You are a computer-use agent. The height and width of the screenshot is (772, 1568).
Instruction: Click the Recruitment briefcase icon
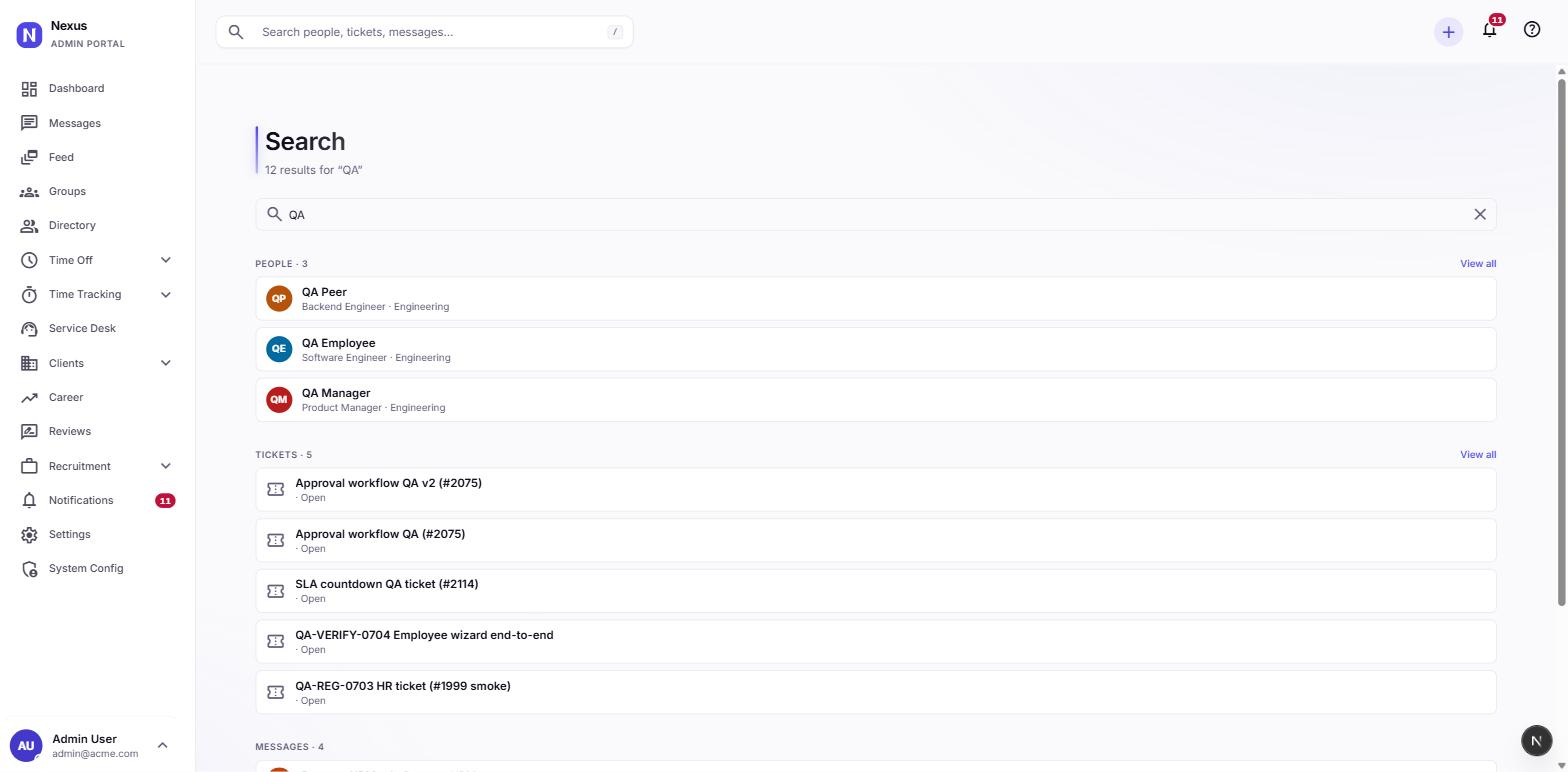29,466
